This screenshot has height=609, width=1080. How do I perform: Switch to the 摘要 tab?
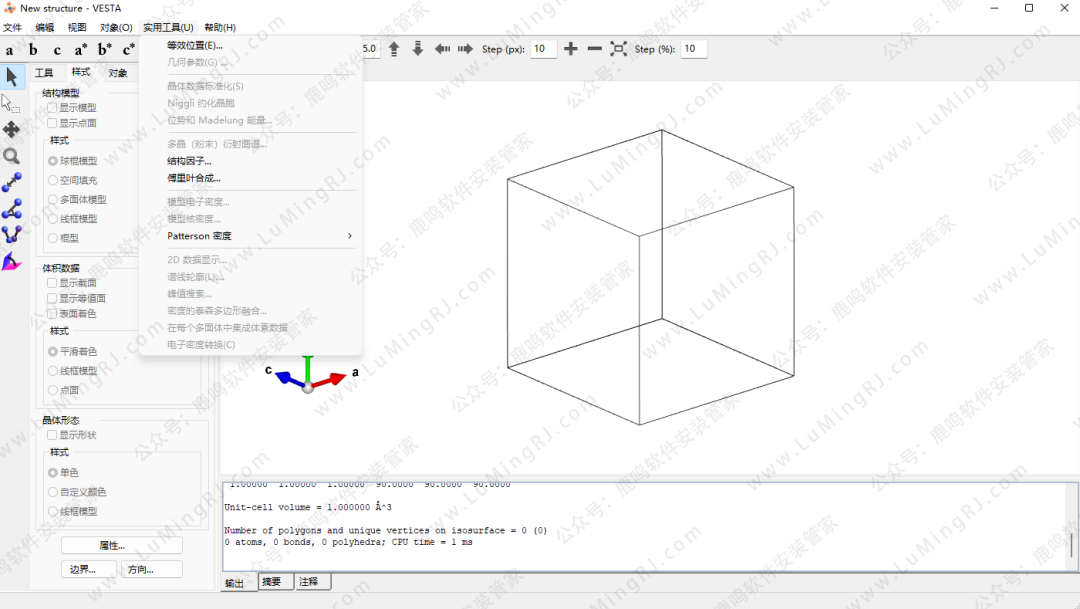pos(271,582)
